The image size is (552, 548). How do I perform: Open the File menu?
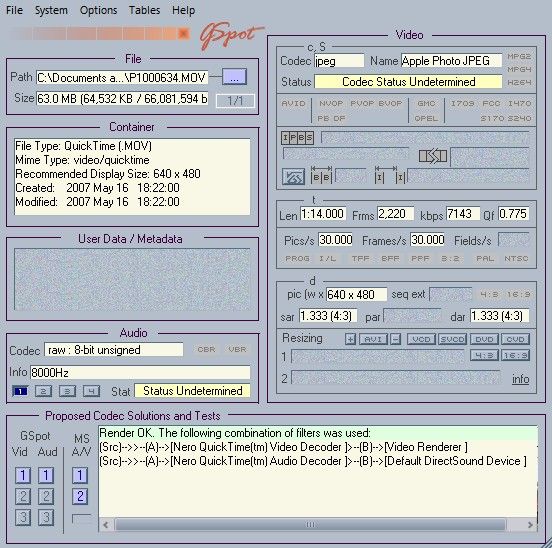[x=14, y=10]
